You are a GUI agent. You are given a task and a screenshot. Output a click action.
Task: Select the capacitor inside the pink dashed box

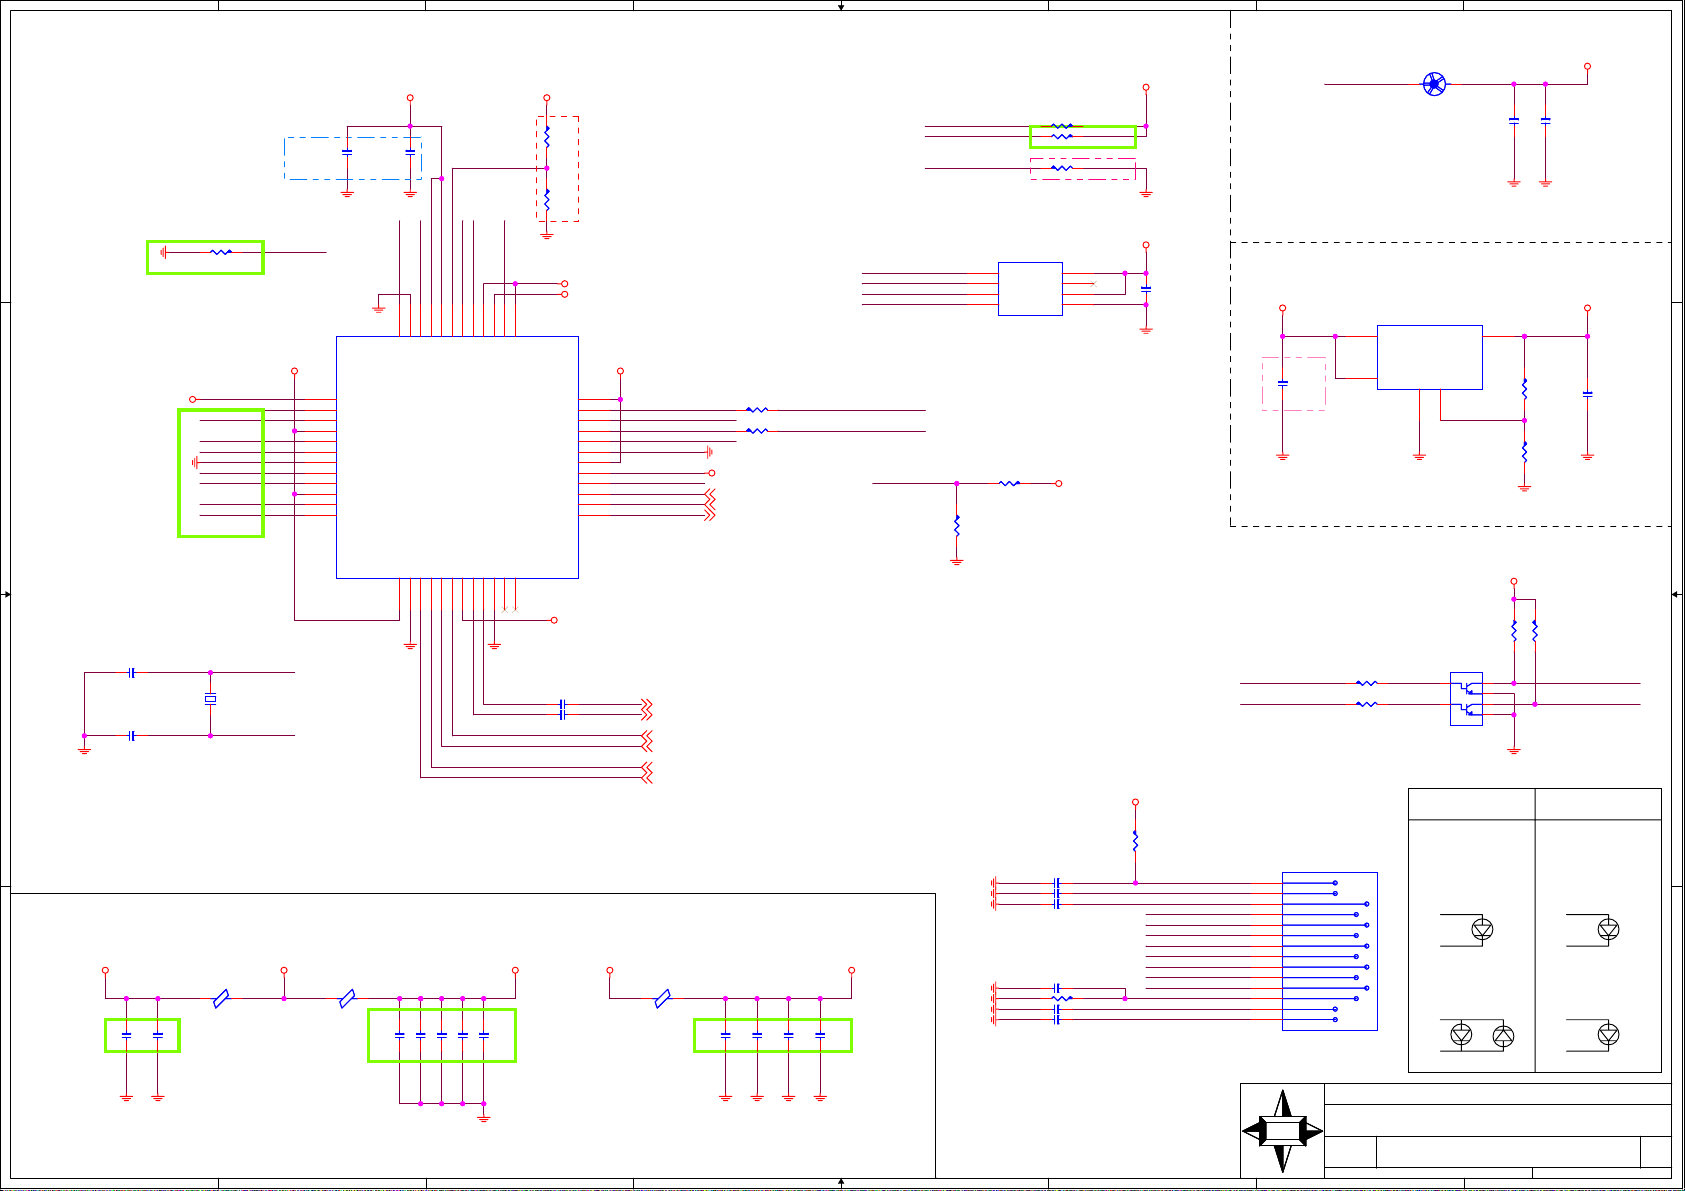[x=1283, y=382]
